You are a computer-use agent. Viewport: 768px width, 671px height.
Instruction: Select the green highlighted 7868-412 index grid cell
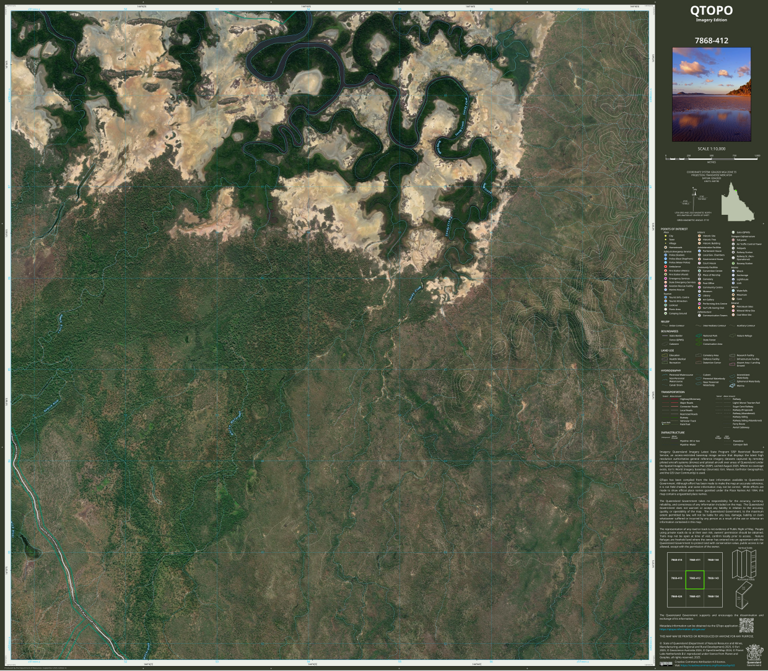click(695, 579)
